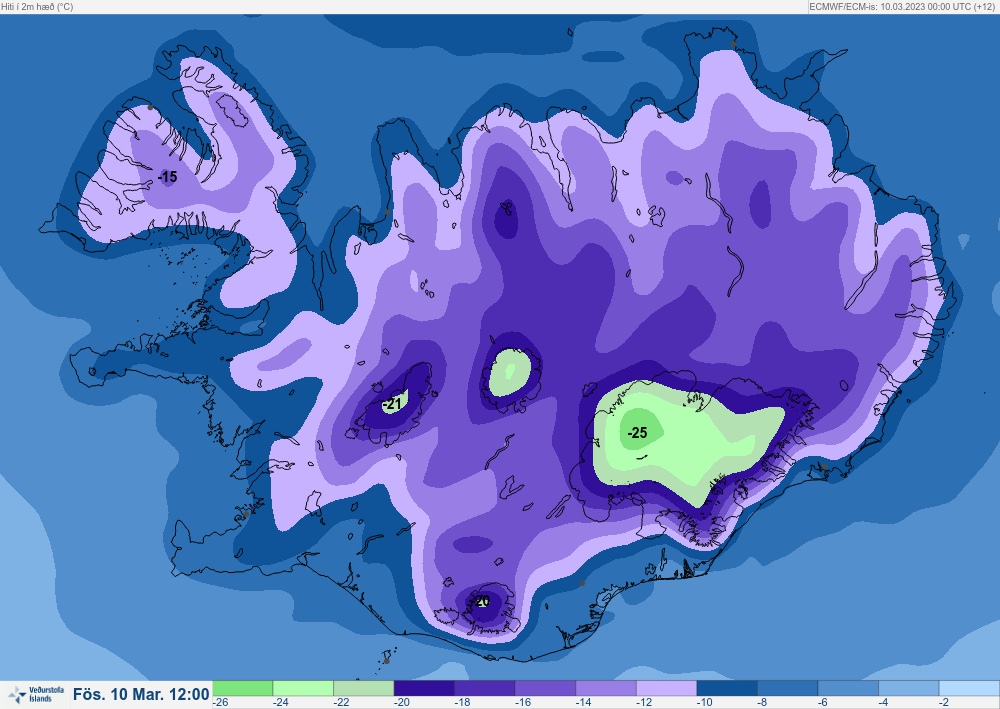Select the palest blue legend swatch right of -2
The height and width of the screenshot is (709, 1000).
click(x=969, y=689)
